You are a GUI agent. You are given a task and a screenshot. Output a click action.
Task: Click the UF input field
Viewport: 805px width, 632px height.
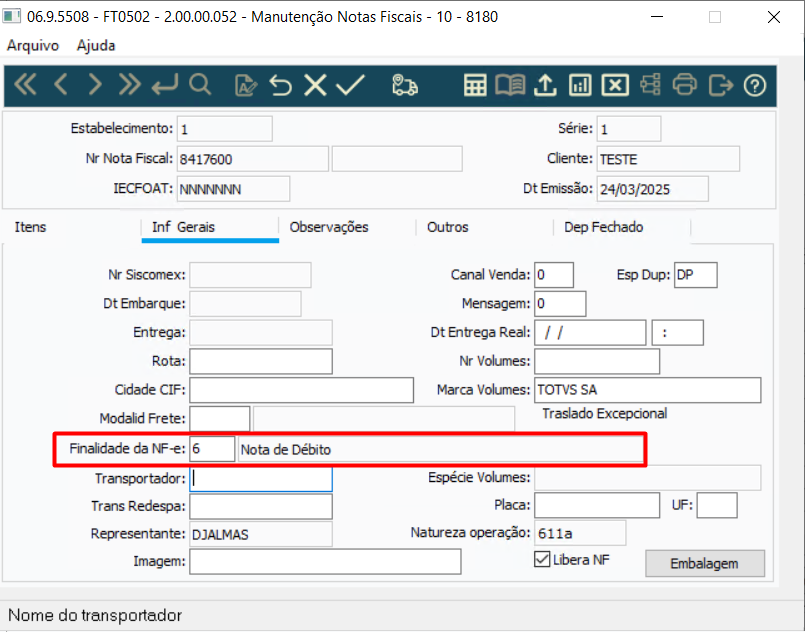pos(717,506)
